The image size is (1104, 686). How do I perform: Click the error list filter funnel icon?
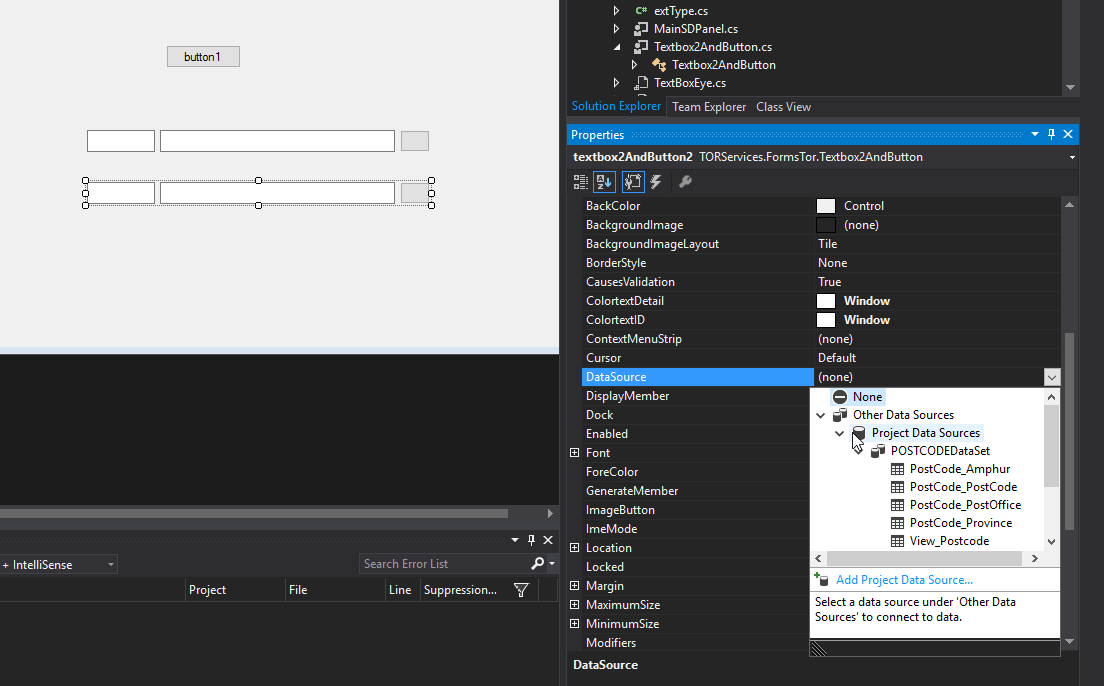(x=521, y=590)
